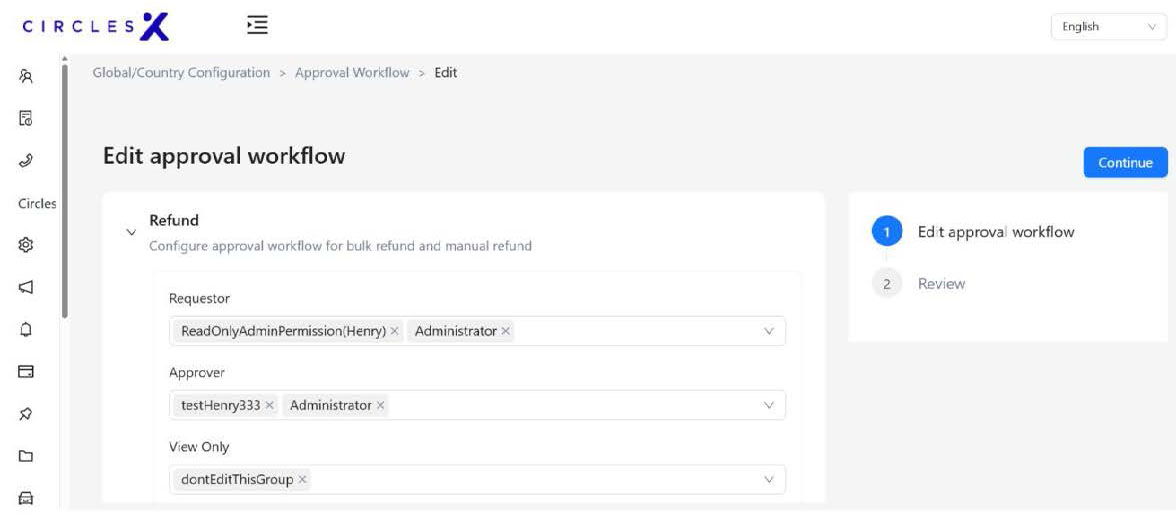Image resolution: width=1176 pixels, height=516 pixels.
Task: Click the Global/Country Configuration breadcrumb
Action: coord(181,73)
